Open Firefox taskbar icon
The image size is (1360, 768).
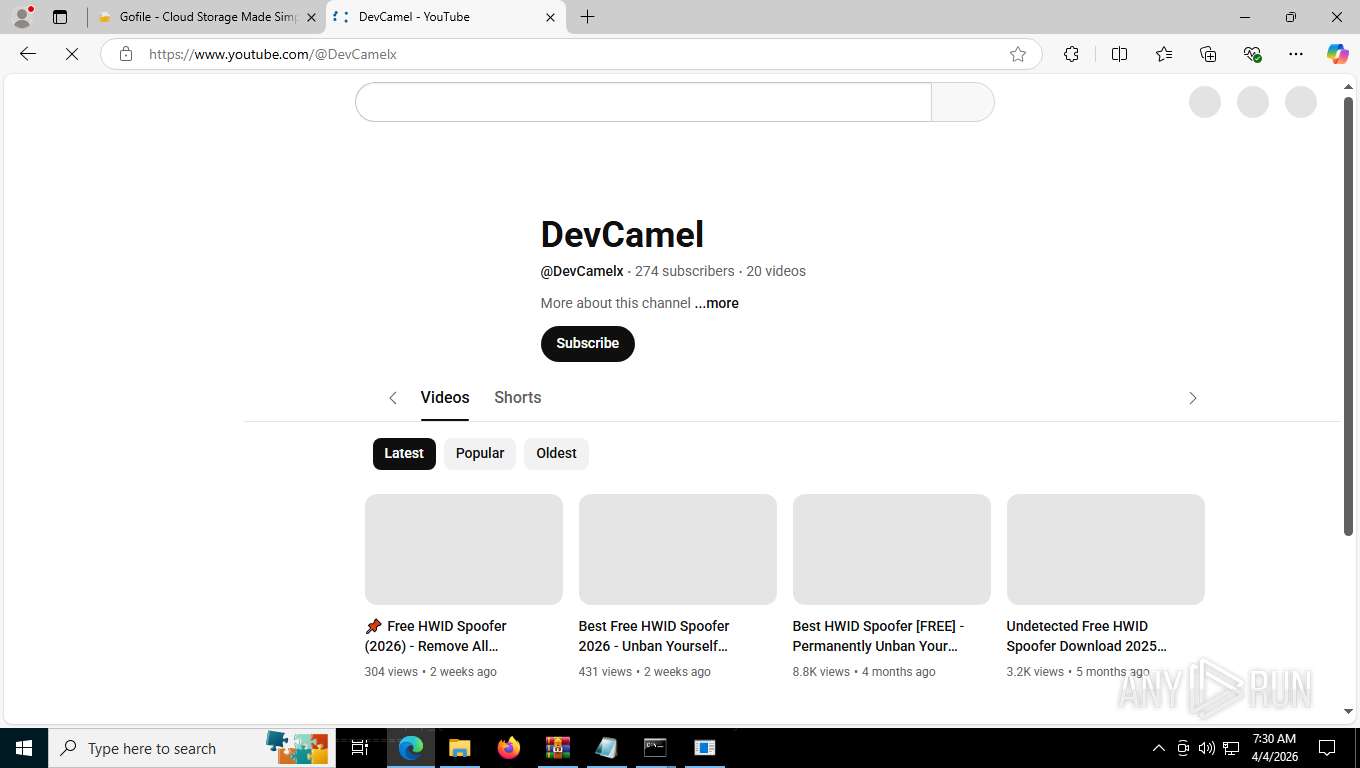pos(509,748)
